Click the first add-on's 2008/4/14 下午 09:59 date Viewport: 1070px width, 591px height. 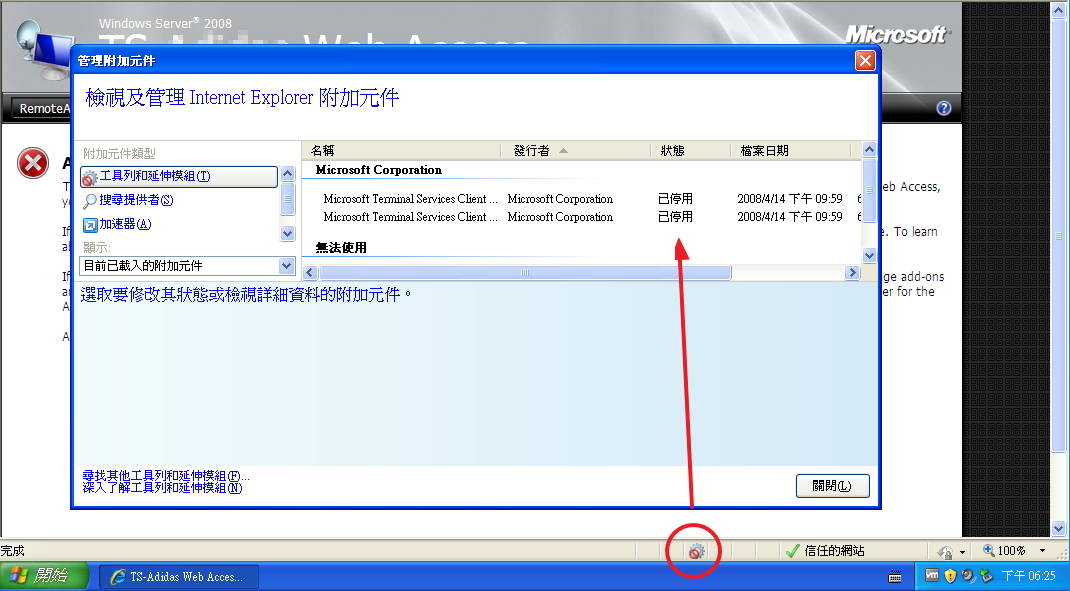click(x=790, y=199)
